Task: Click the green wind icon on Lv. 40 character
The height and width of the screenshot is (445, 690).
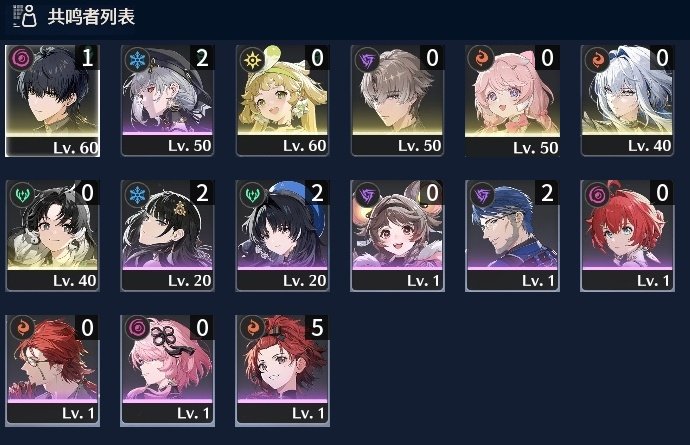Action: click(22, 194)
